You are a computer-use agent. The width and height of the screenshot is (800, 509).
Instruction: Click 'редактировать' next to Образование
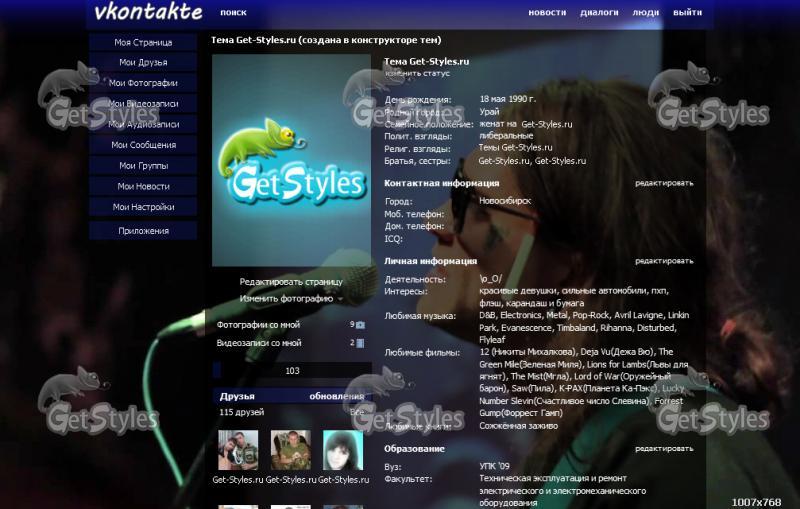pyautogui.click(x=664, y=449)
